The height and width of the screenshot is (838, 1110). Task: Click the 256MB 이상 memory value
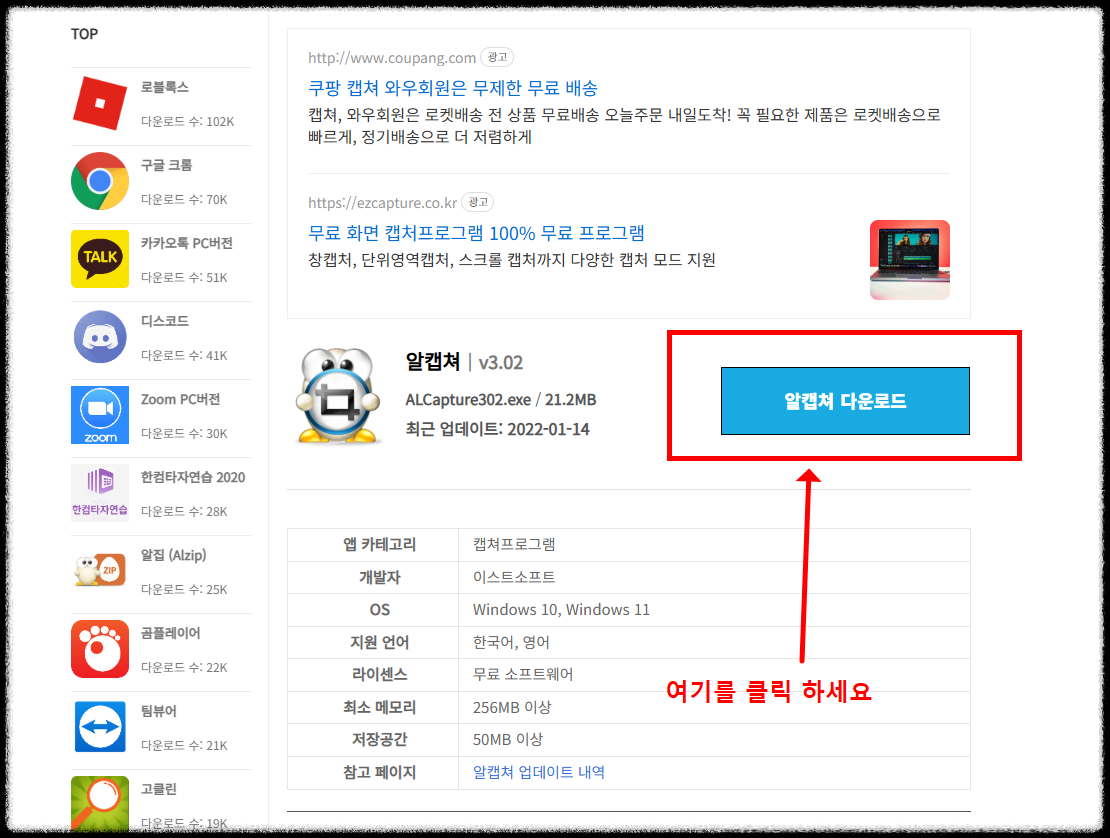pos(512,707)
